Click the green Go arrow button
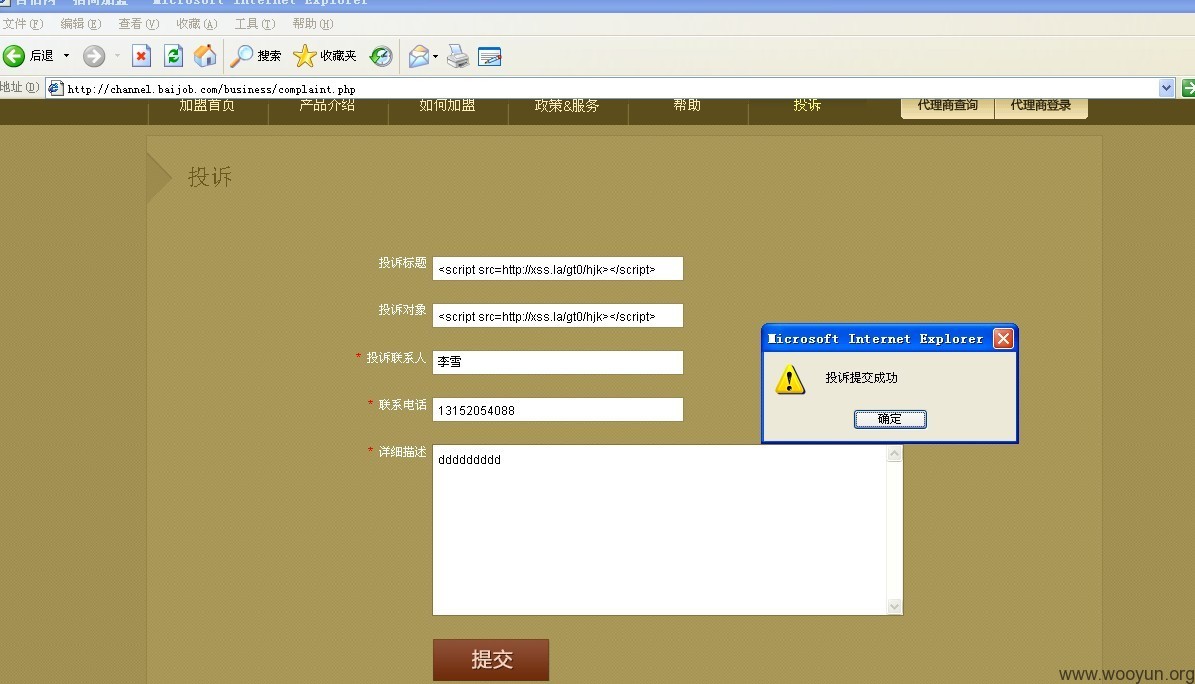Screen dimensions: 1195x684 click(1188, 88)
